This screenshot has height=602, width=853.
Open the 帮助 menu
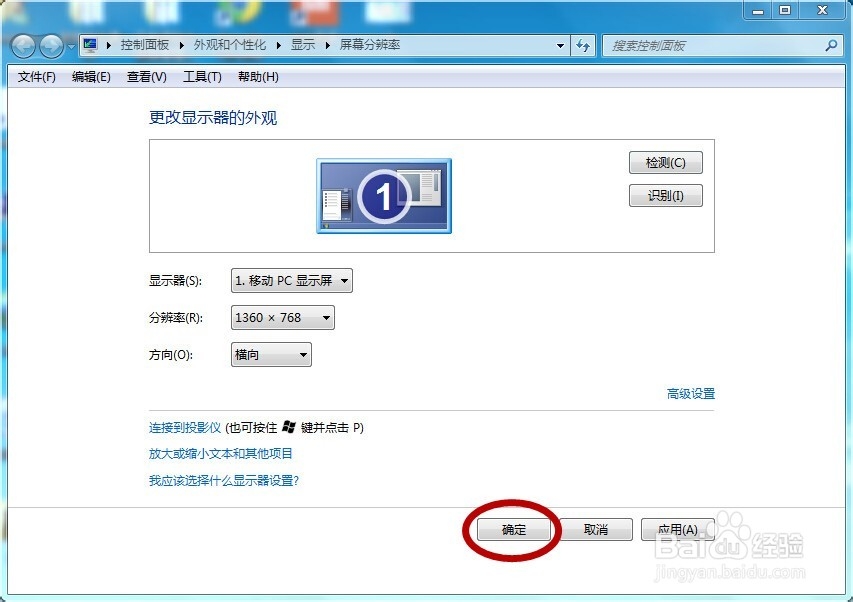(x=258, y=77)
